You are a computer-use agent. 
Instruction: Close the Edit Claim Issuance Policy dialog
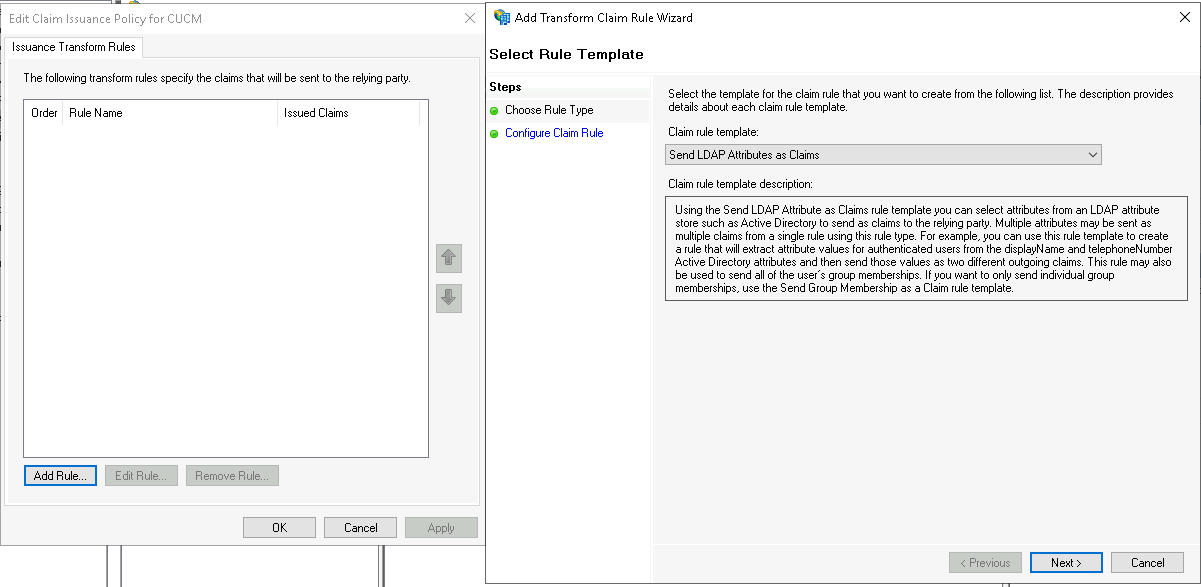[x=470, y=18]
